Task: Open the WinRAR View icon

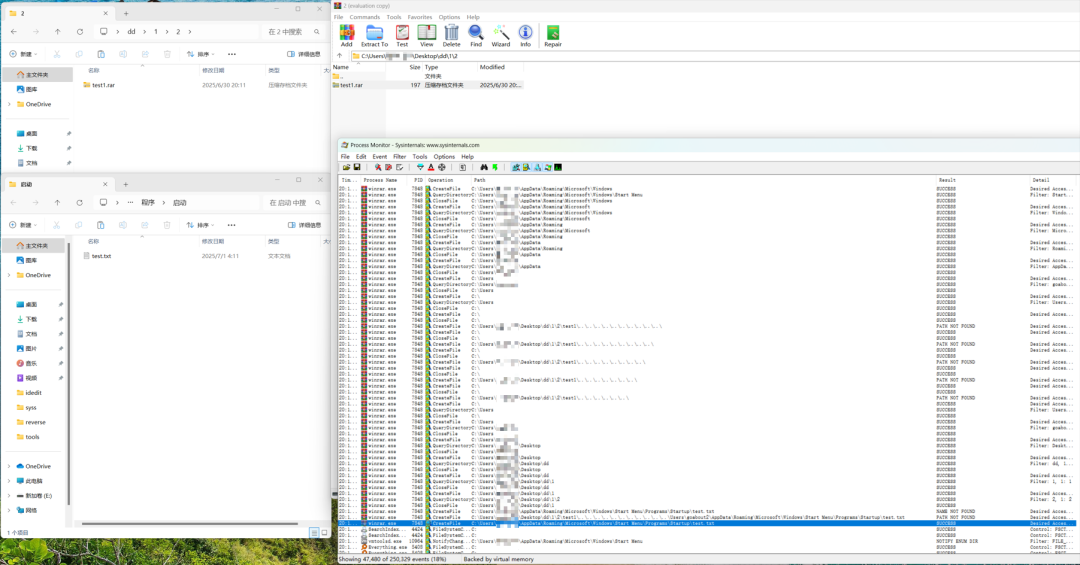Action: click(x=427, y=36)
